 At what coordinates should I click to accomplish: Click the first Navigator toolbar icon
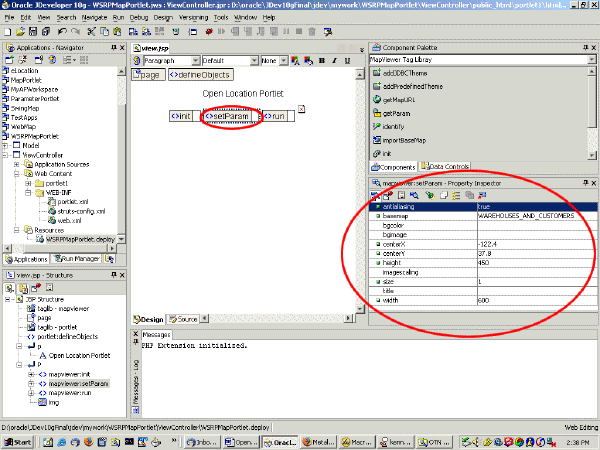click(x=9, y=60)
